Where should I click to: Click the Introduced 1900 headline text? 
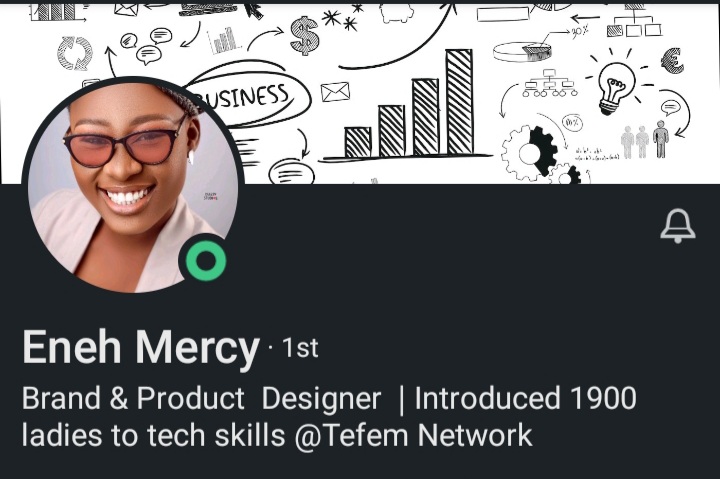coord(525,398)
